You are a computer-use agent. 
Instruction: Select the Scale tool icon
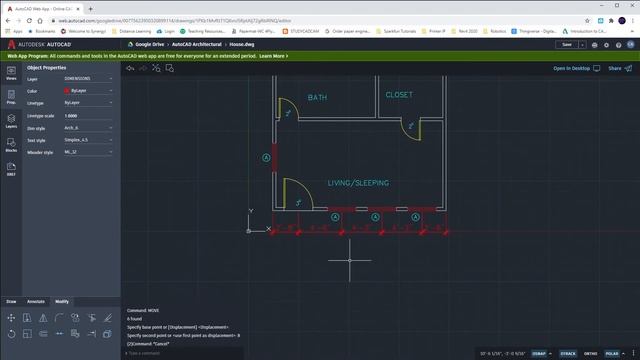pyautogui.click(x=27, y=334)
